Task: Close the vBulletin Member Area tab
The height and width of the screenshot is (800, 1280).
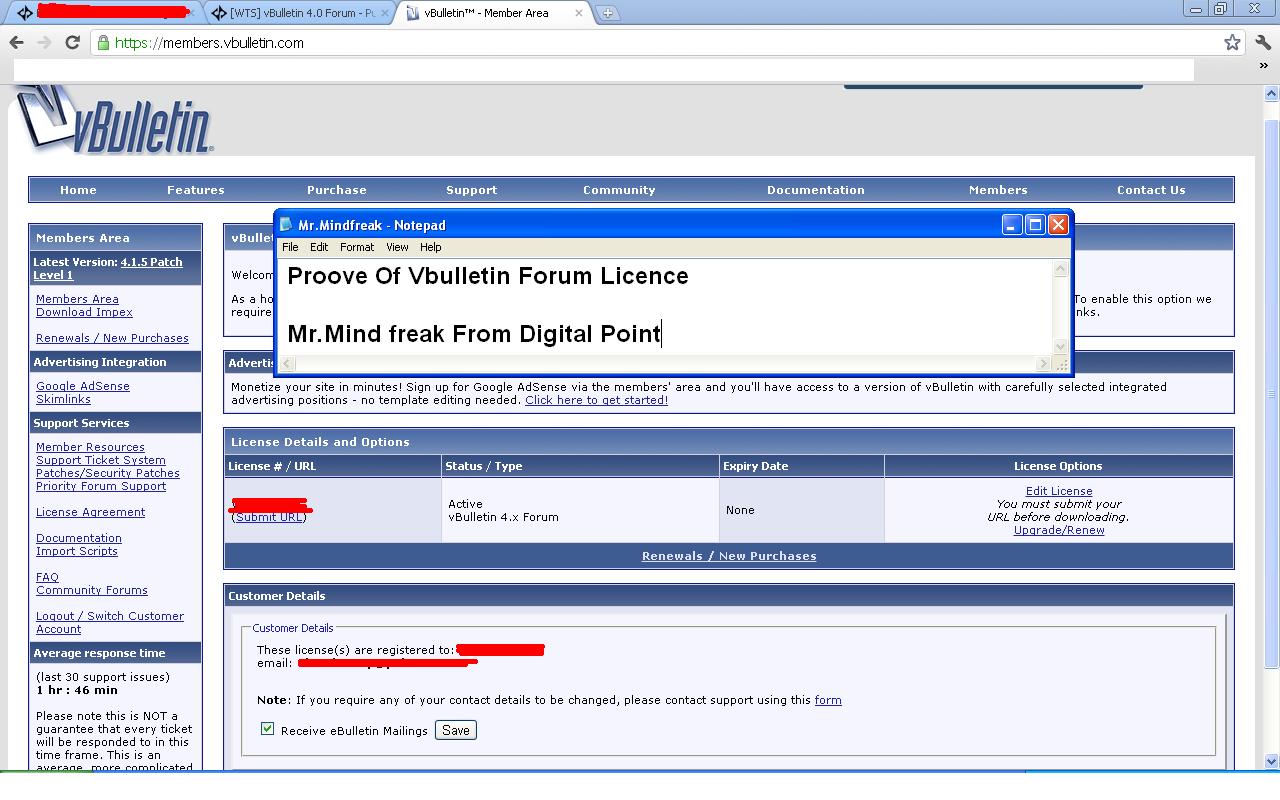Action: tap(579, 13)
